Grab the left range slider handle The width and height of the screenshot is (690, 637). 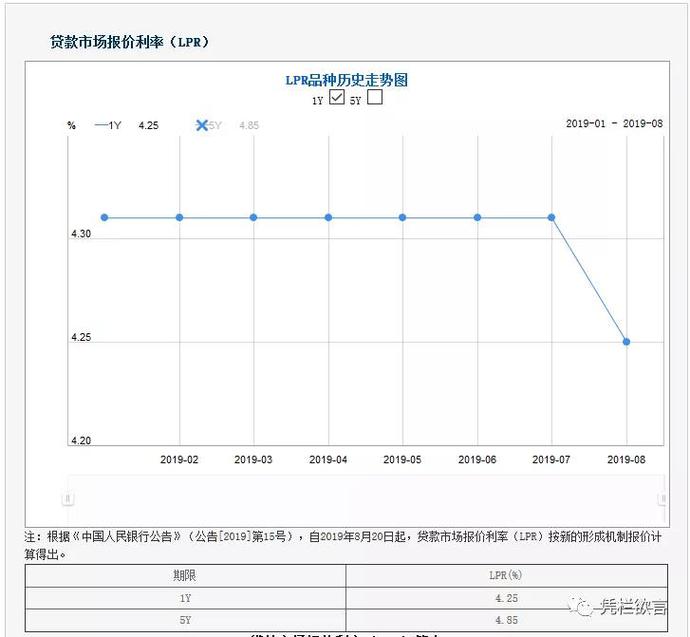coord(67,499)
